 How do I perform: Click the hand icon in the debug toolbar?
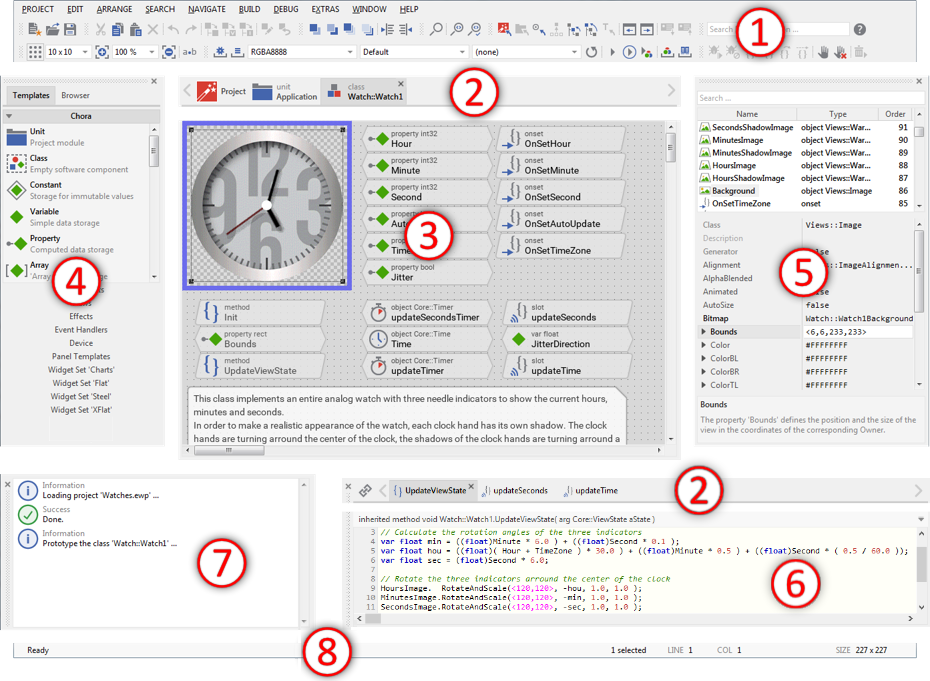tap(823, 52)
